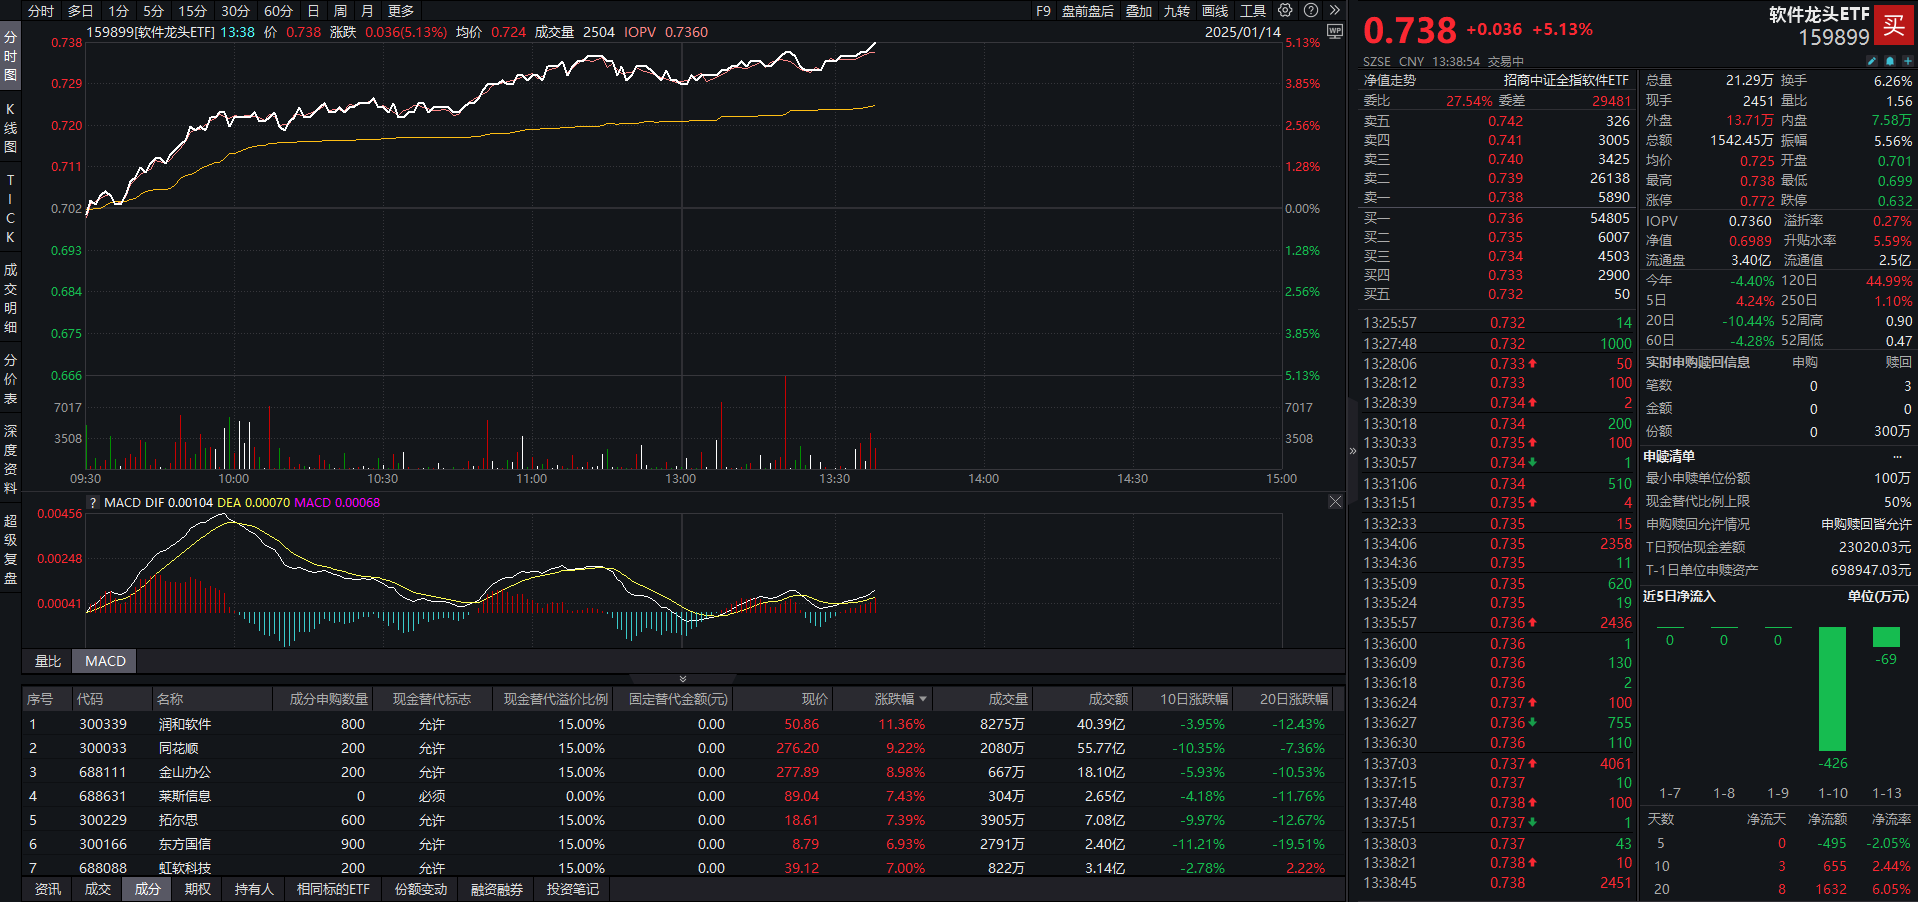This screenshot has width=1918, height=902.
Task: Click the WP monitor icon on chart
Action: pyautogui.click(x=1334, y=32)
